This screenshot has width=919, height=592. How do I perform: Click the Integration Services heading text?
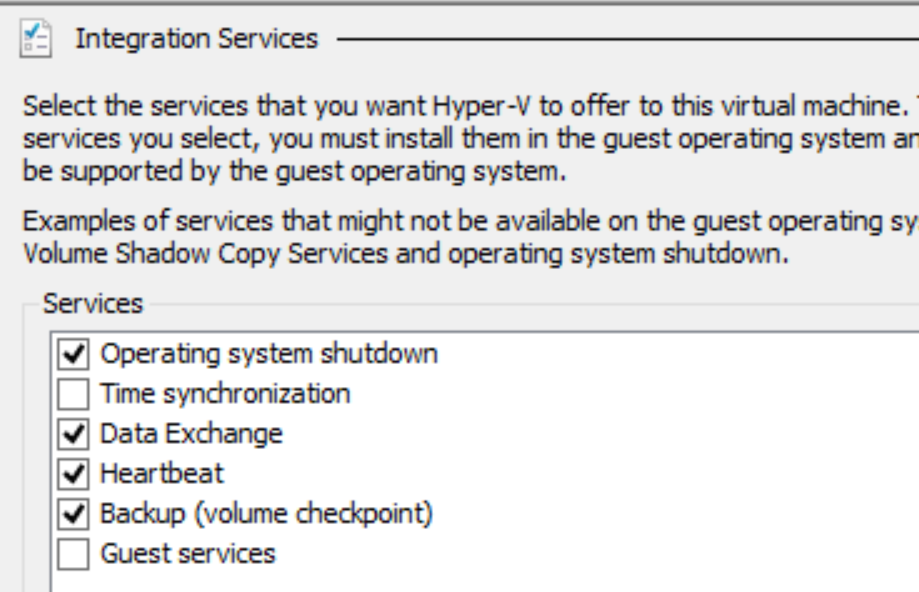(196, 39)
